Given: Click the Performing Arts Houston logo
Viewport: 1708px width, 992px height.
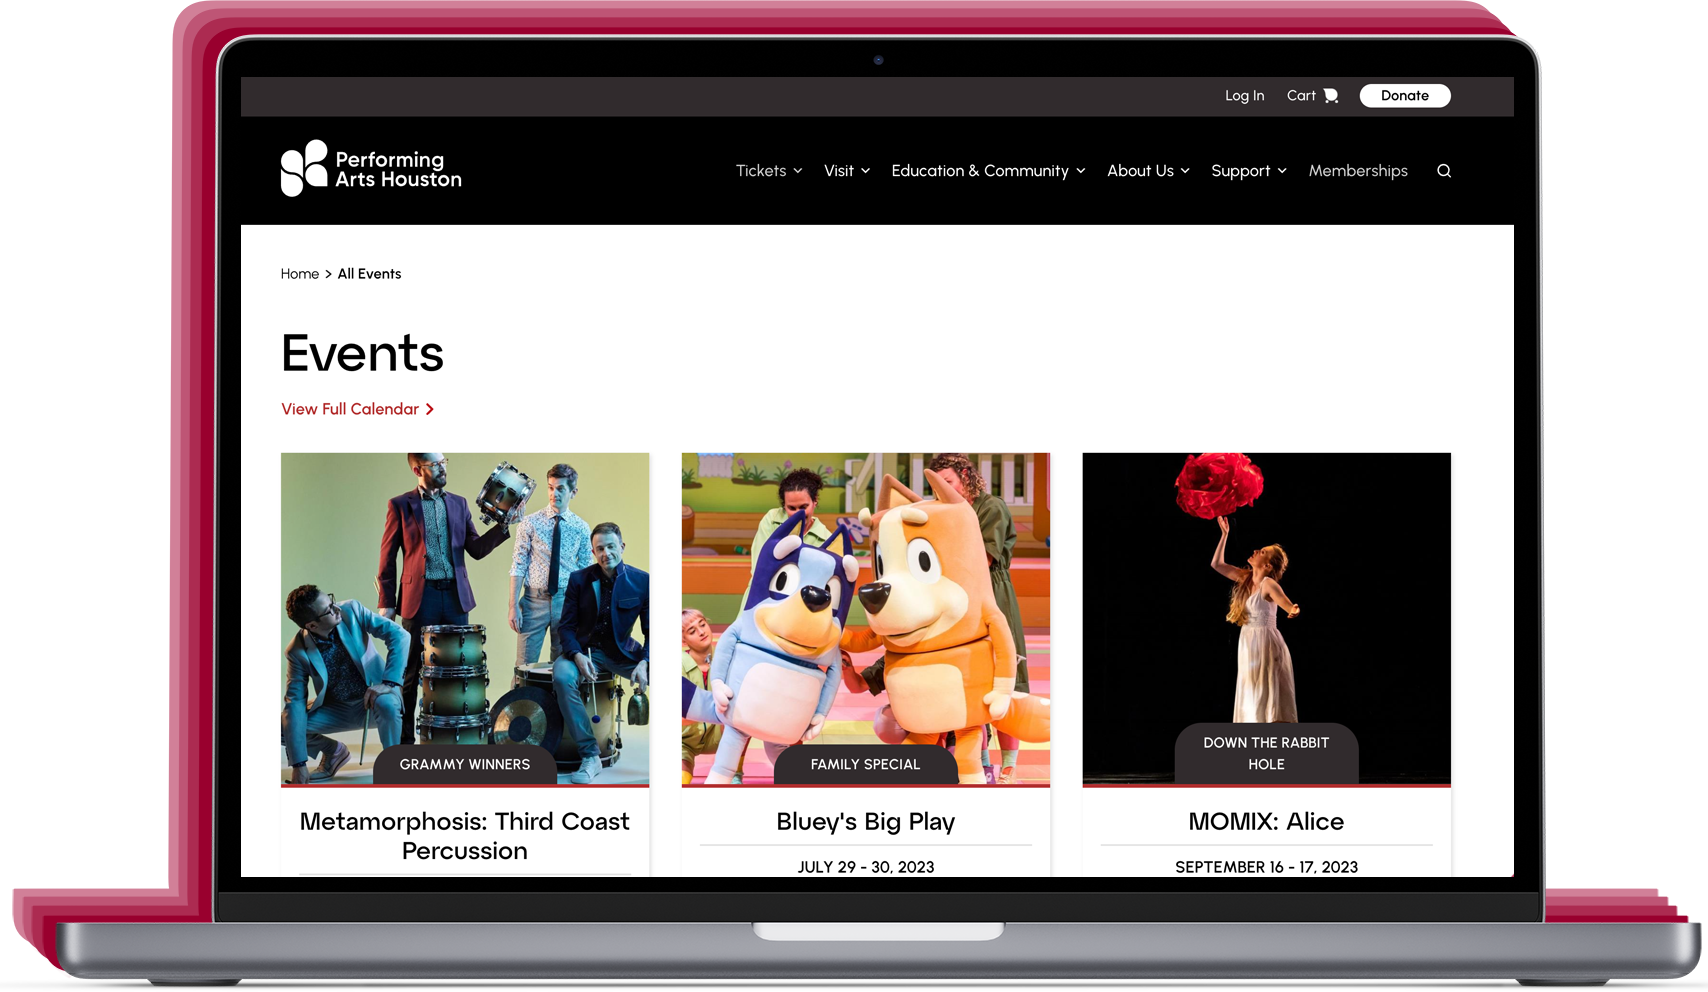Looking at the screenshot, I should 371,168.
